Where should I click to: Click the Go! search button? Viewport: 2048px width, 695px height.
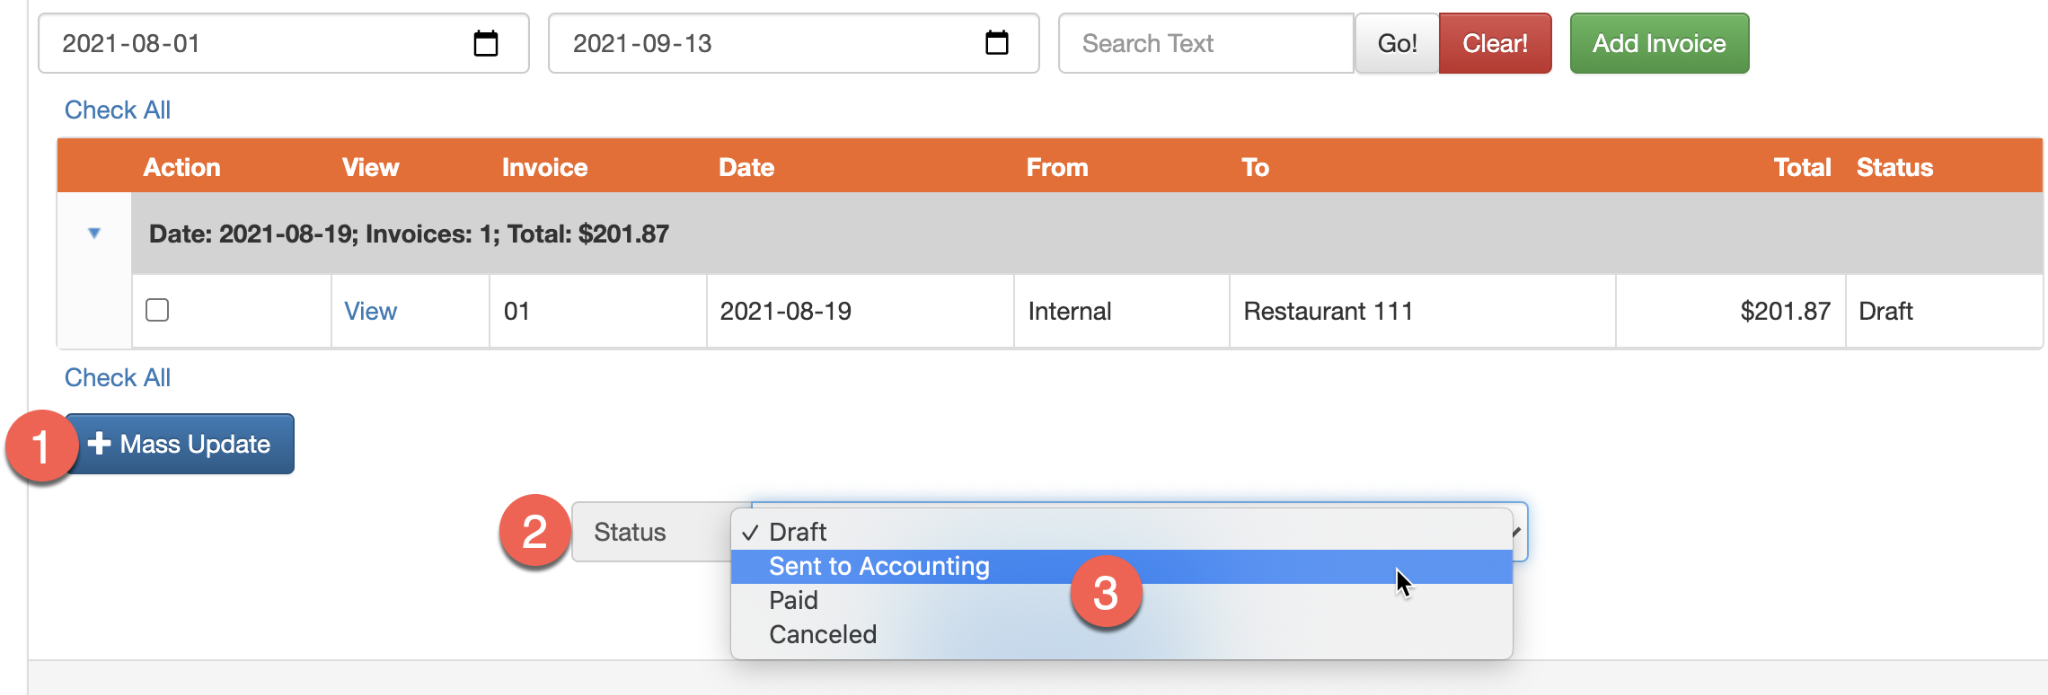tap(1397, 43)
